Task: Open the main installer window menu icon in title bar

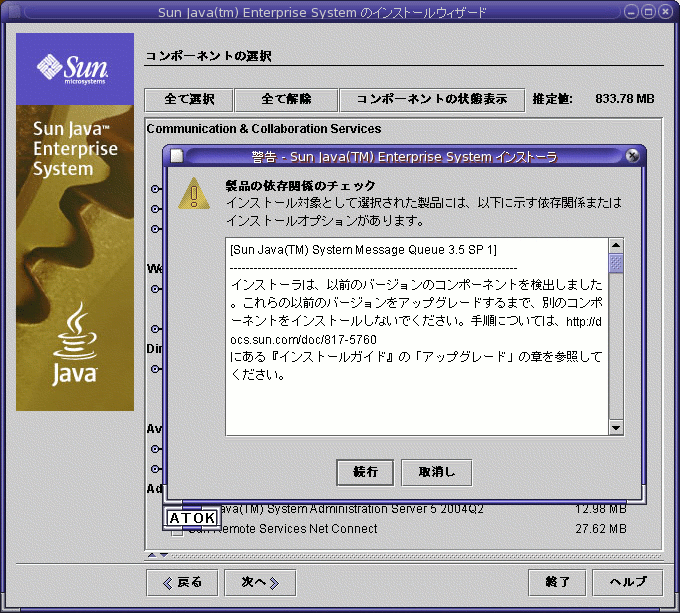Action: click(x=14, y=12)
